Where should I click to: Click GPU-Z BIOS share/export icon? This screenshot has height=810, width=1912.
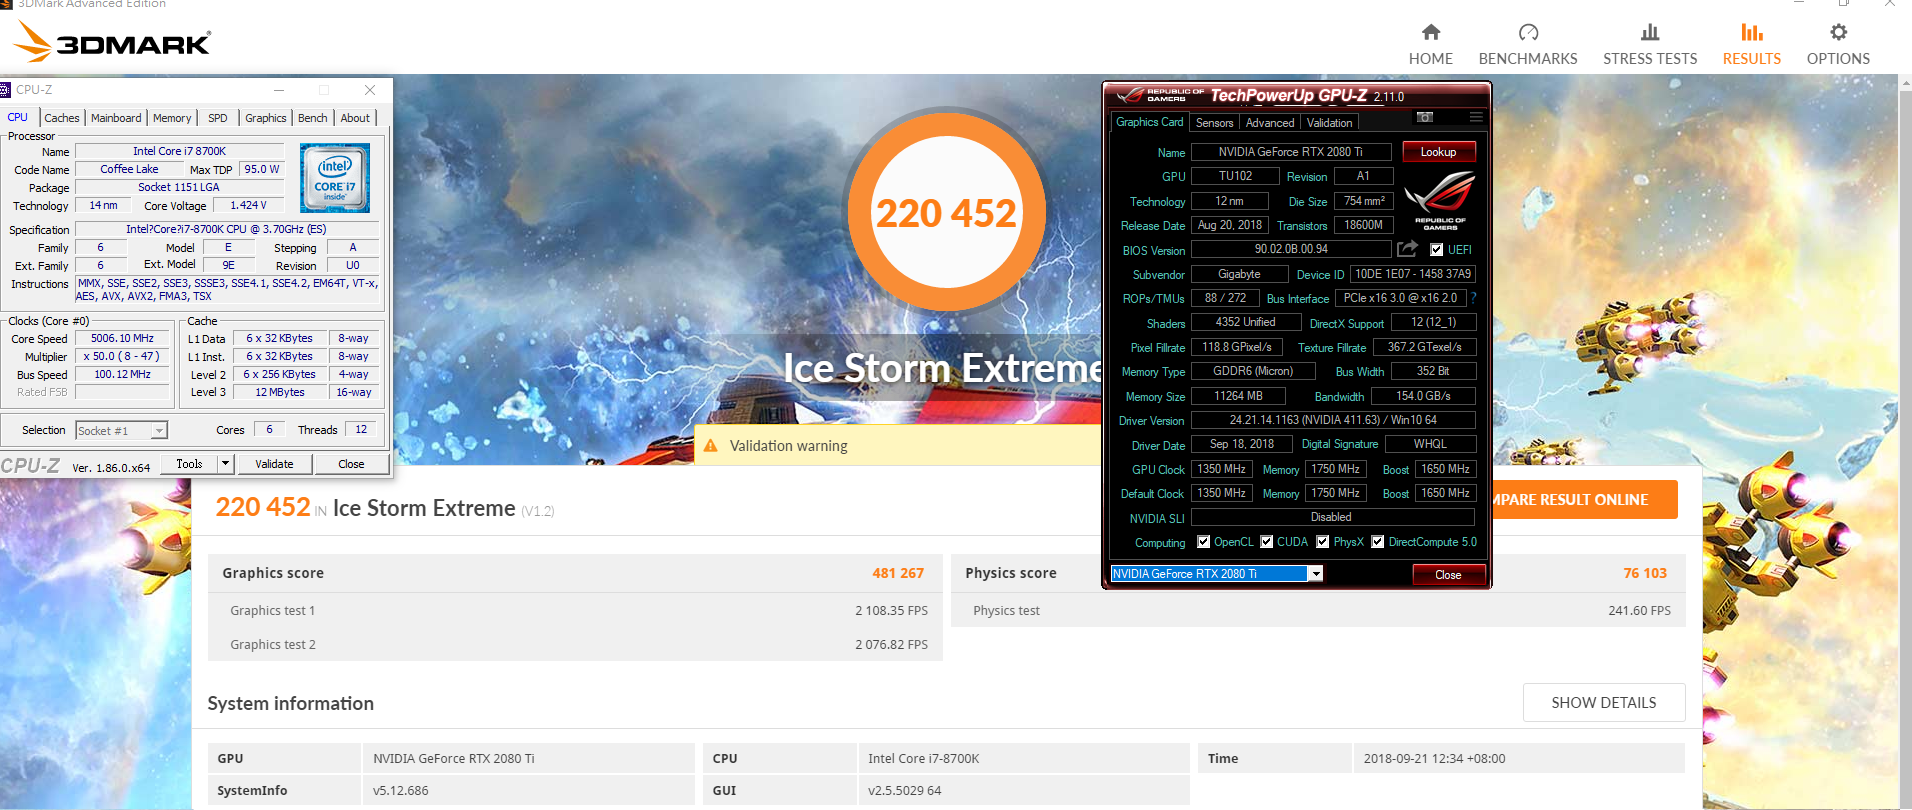point(1407,248)
